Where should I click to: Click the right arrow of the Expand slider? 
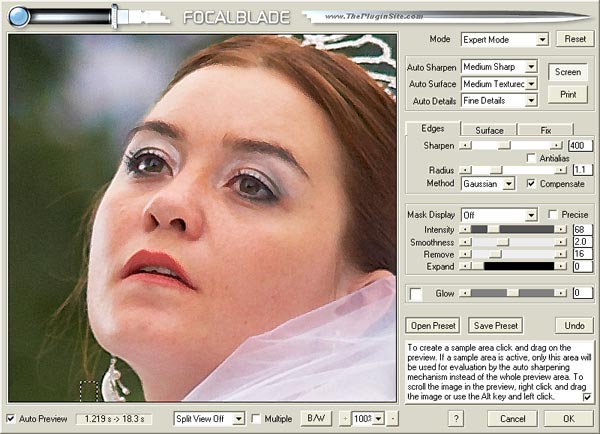click(x=561, y=266)
